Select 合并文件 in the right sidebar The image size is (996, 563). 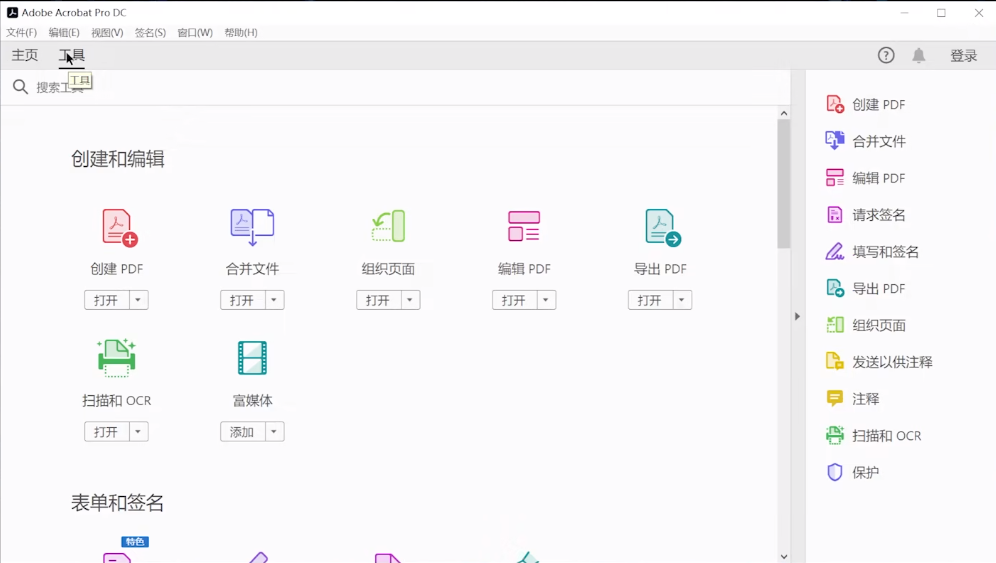tap(866, 141)
